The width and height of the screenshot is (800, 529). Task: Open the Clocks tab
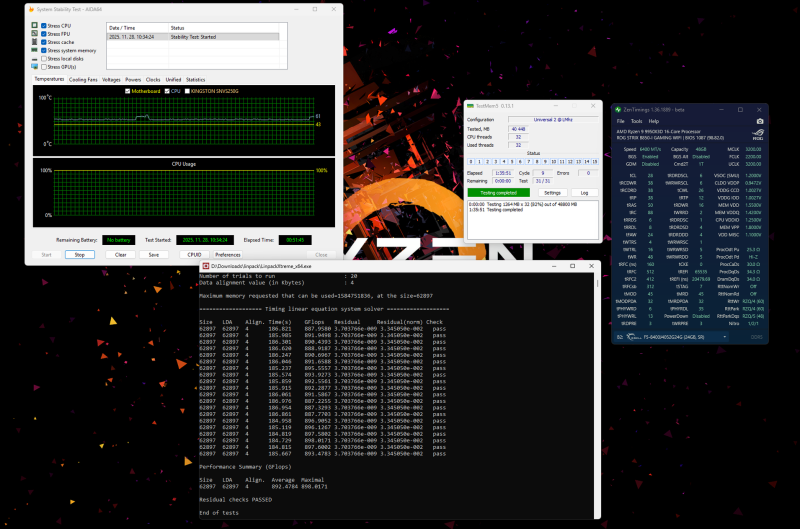[153, 80]
